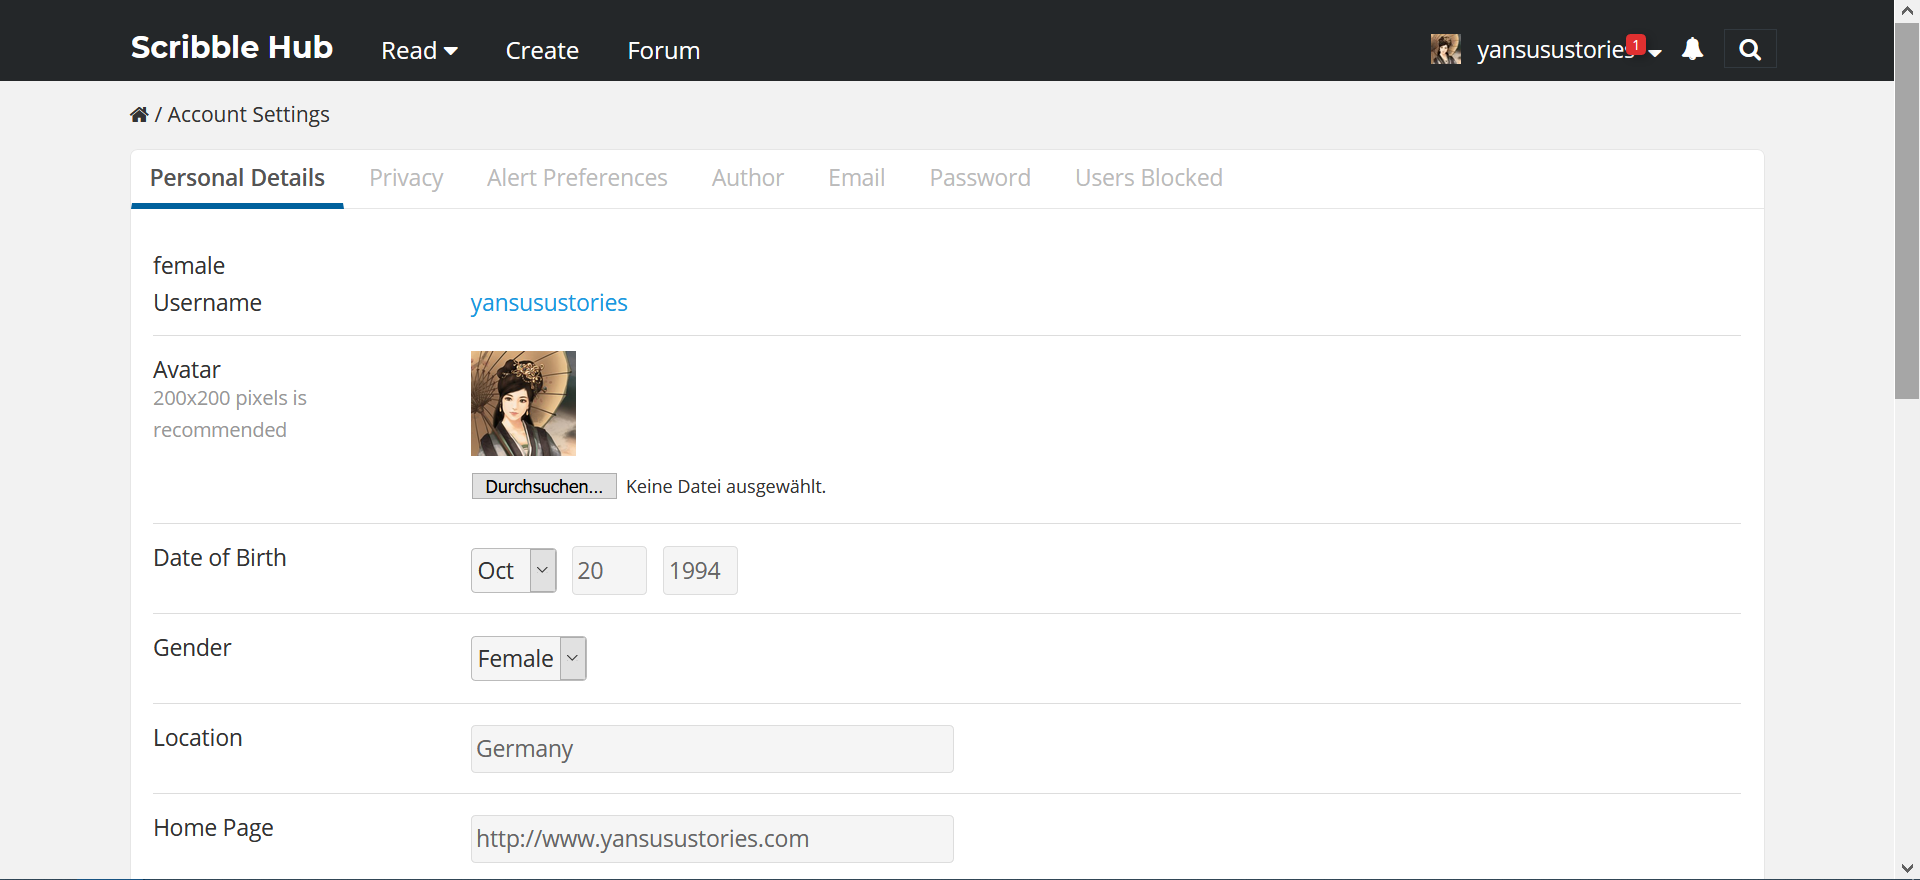Click the profile avatar thumbnail
The image size is (1920, 880).
pos(523,403)
